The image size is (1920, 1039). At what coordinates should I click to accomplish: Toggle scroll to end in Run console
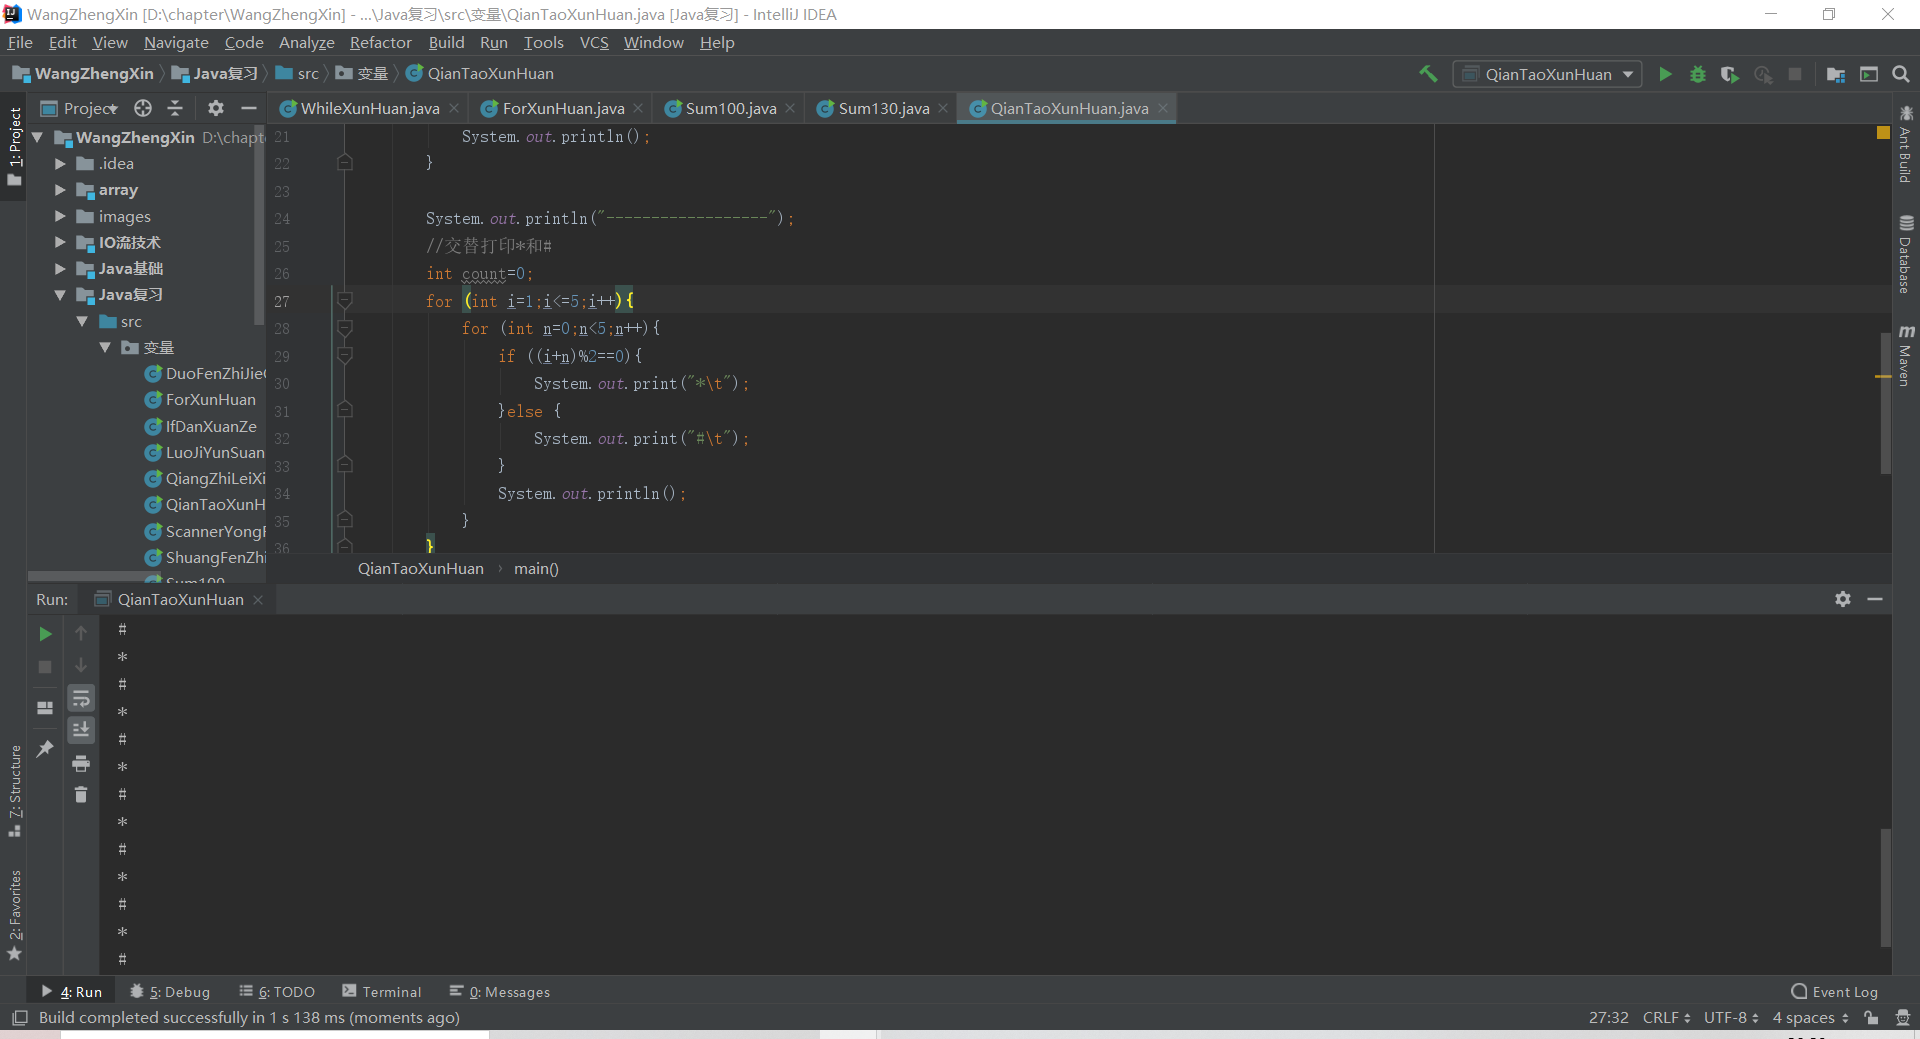81,730
